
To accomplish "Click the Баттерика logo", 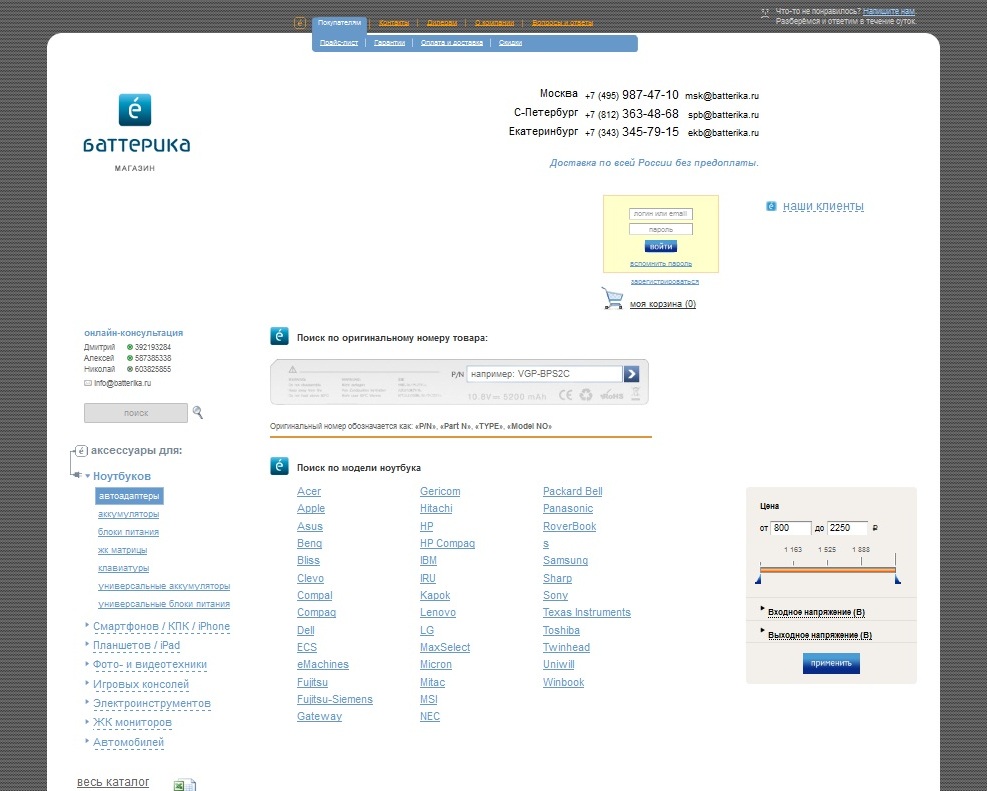I will coord(136,125).
